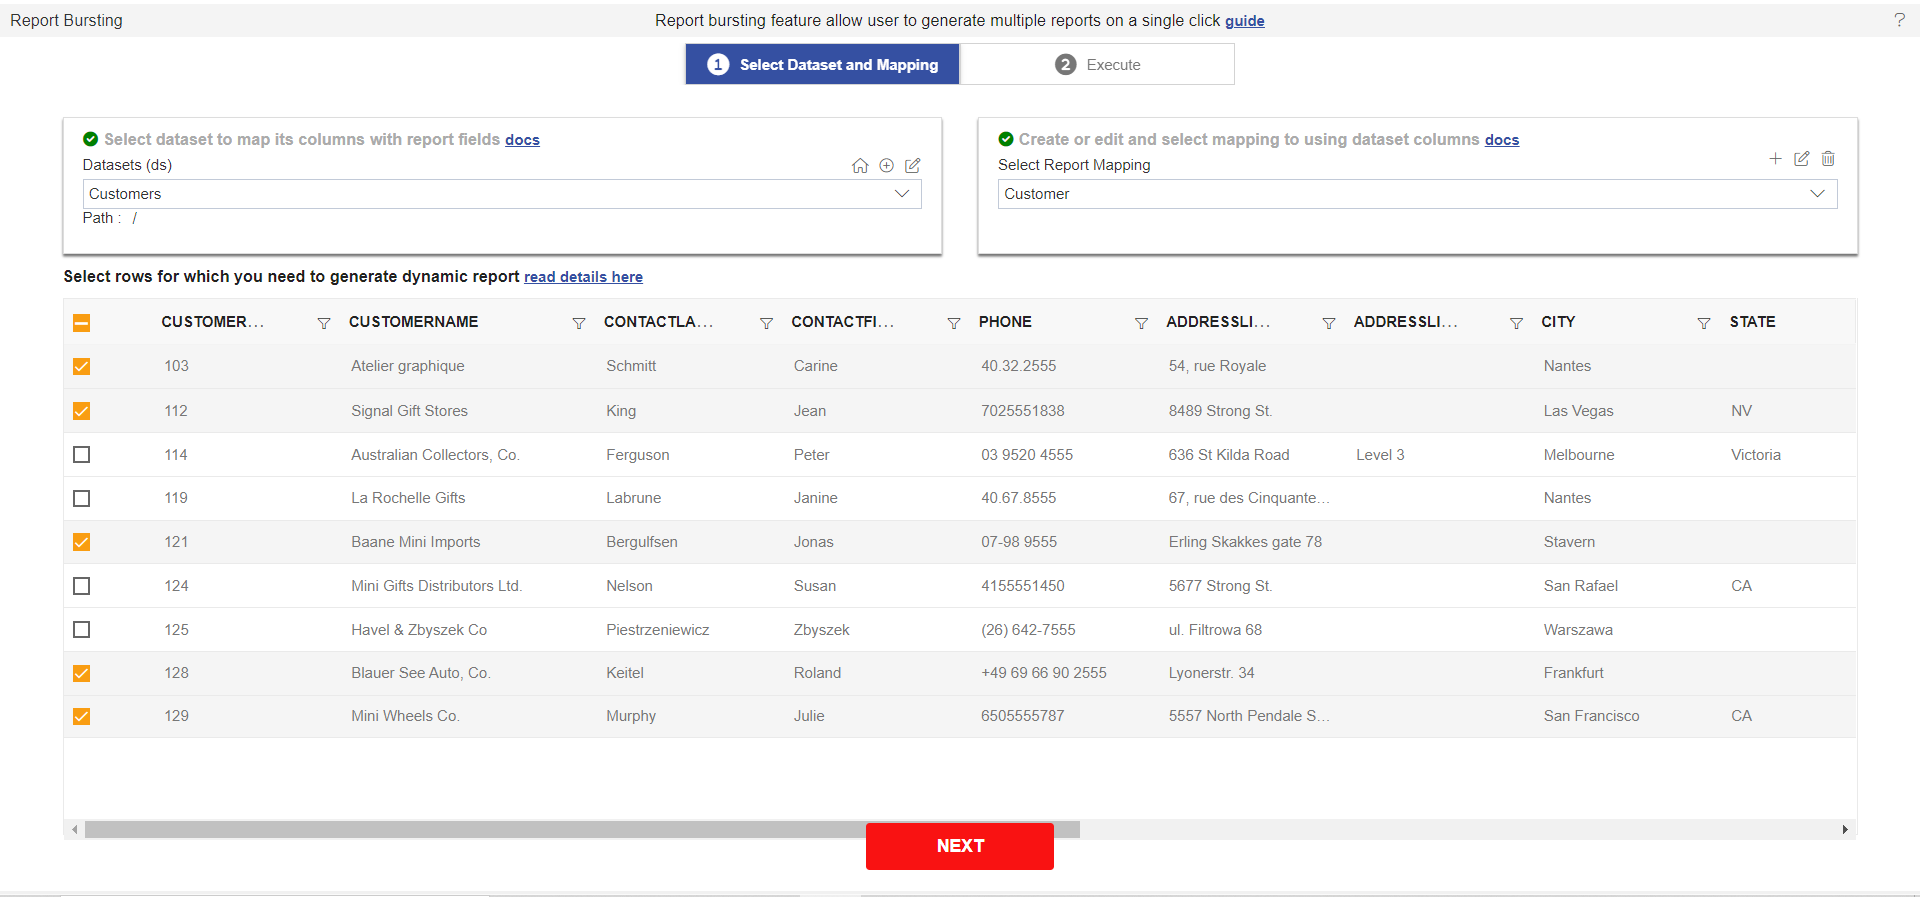Screen dimensions: 1920x897
Task: Click the Report Bursting title
Action: (x=66, y=20)
